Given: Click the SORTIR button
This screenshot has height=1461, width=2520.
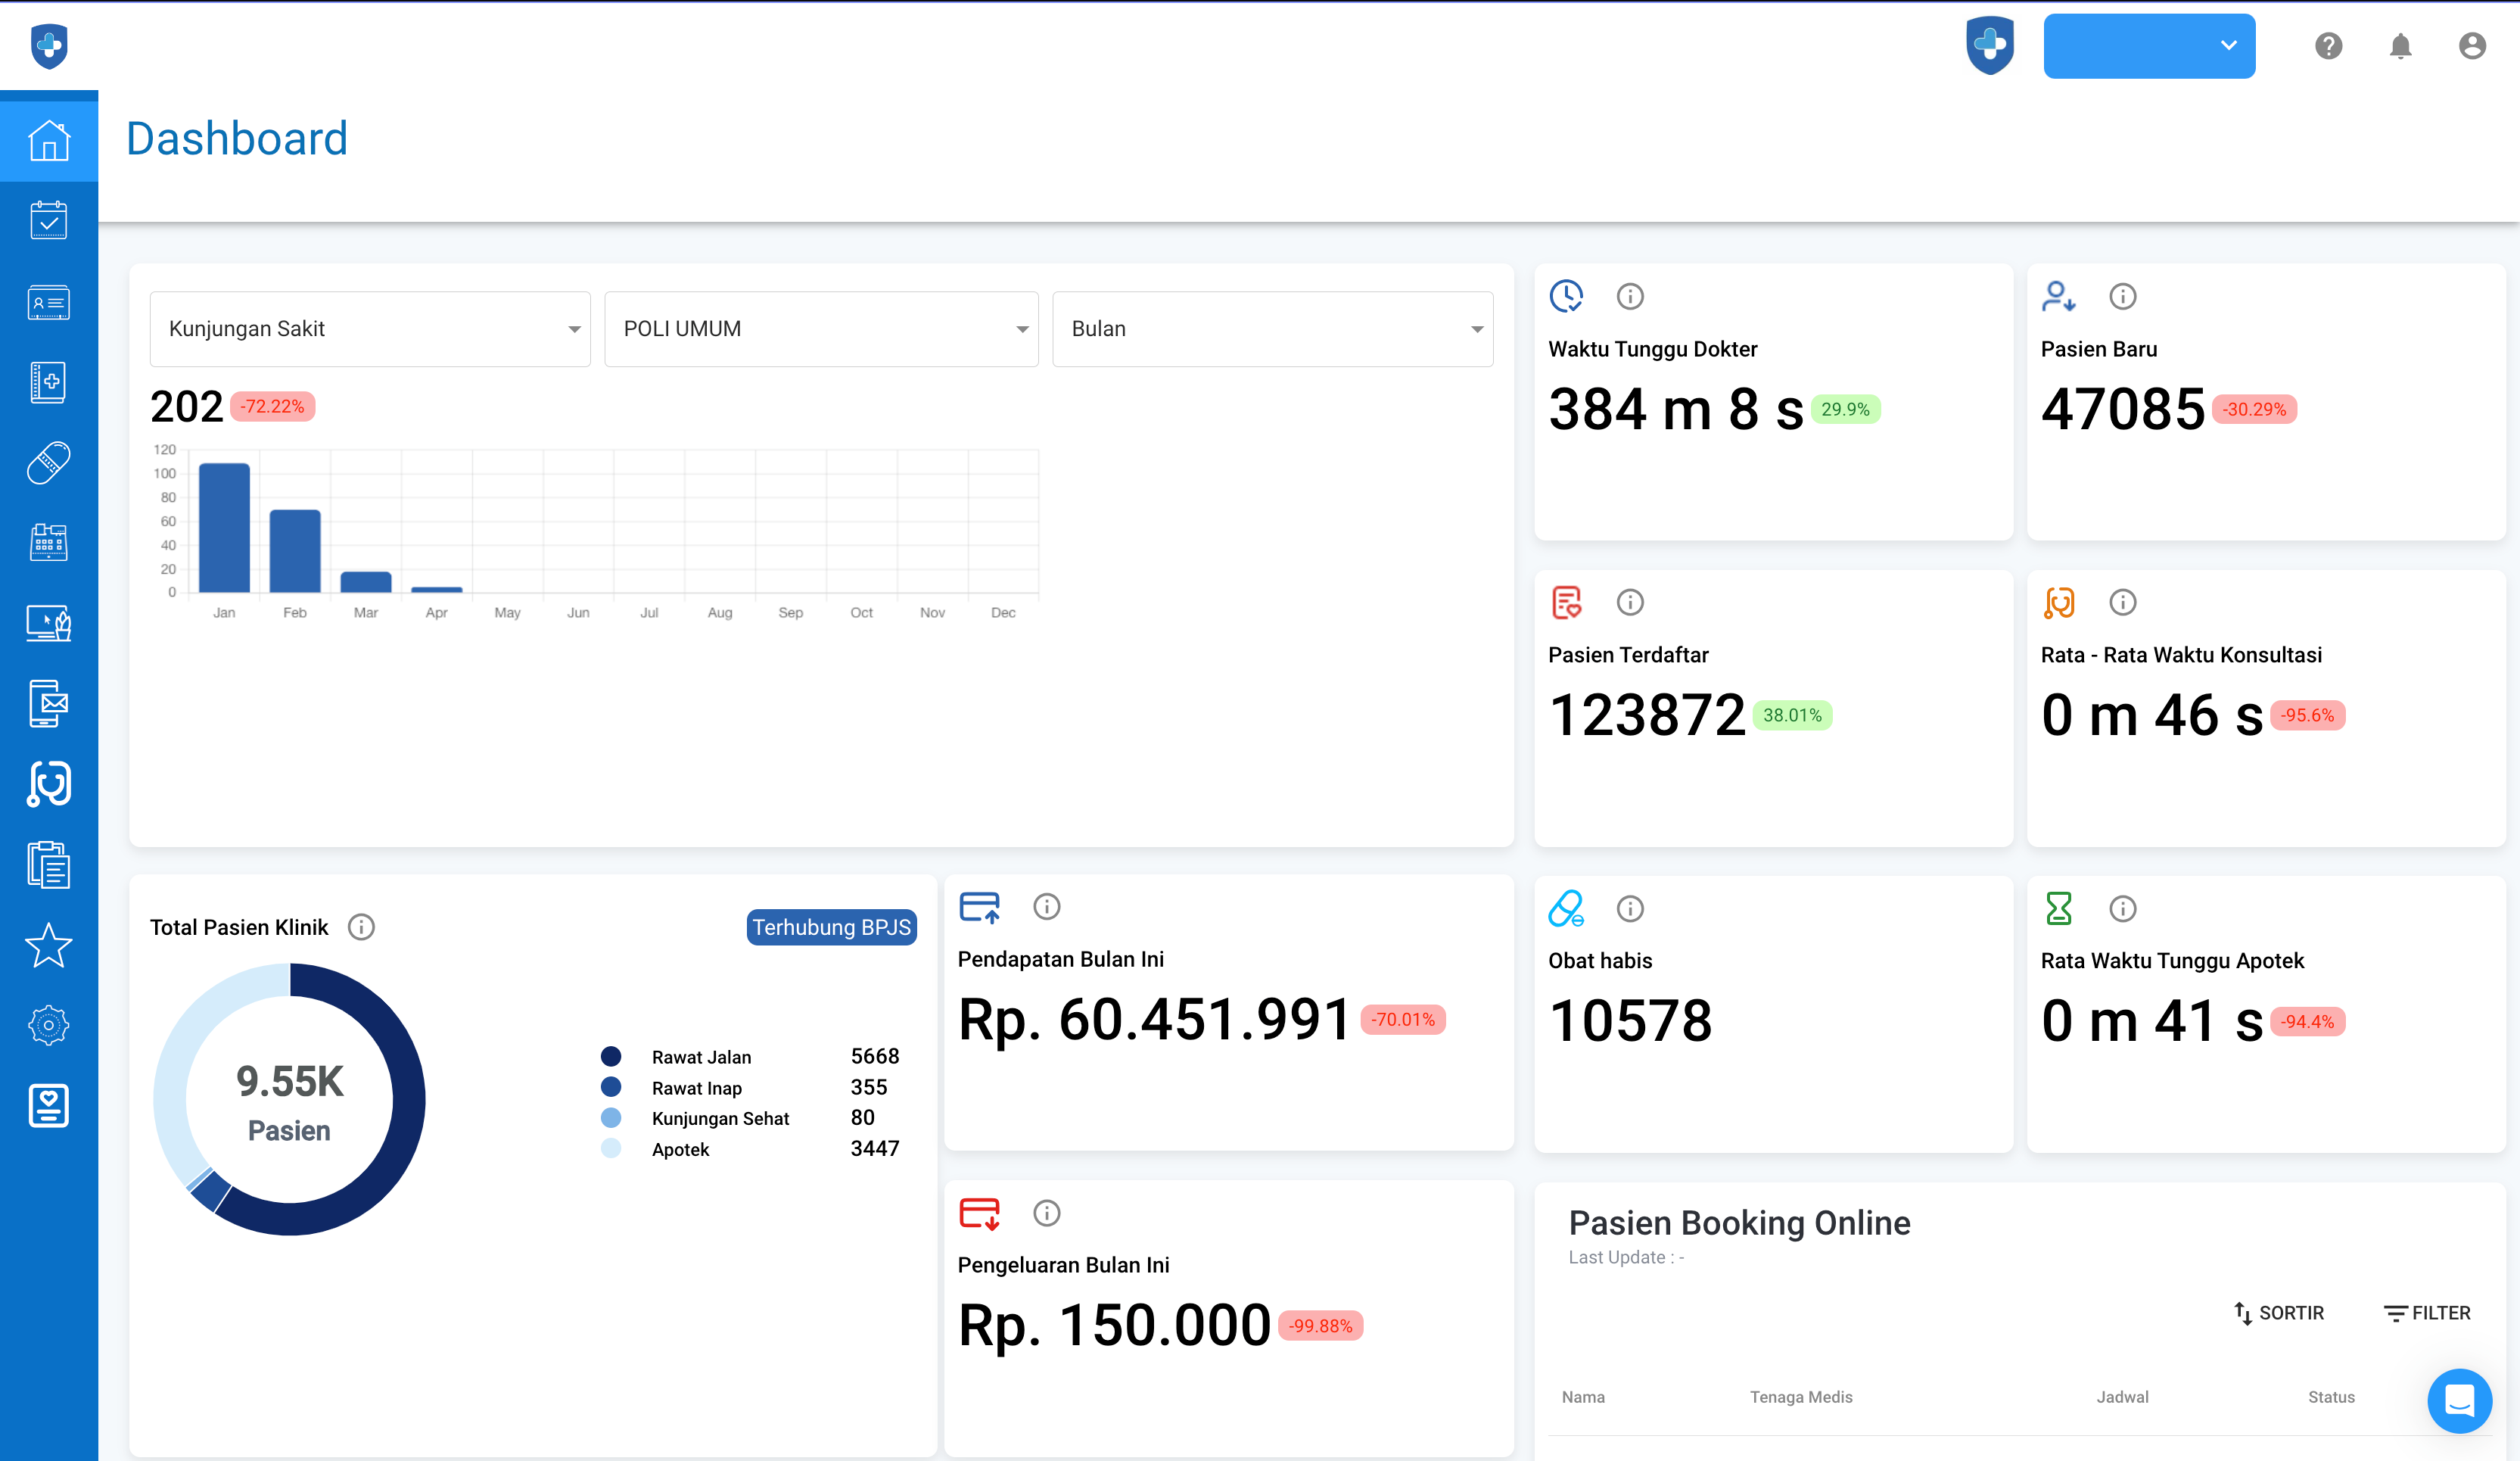Looking at the screenshot, I should click(2279, 1313).
